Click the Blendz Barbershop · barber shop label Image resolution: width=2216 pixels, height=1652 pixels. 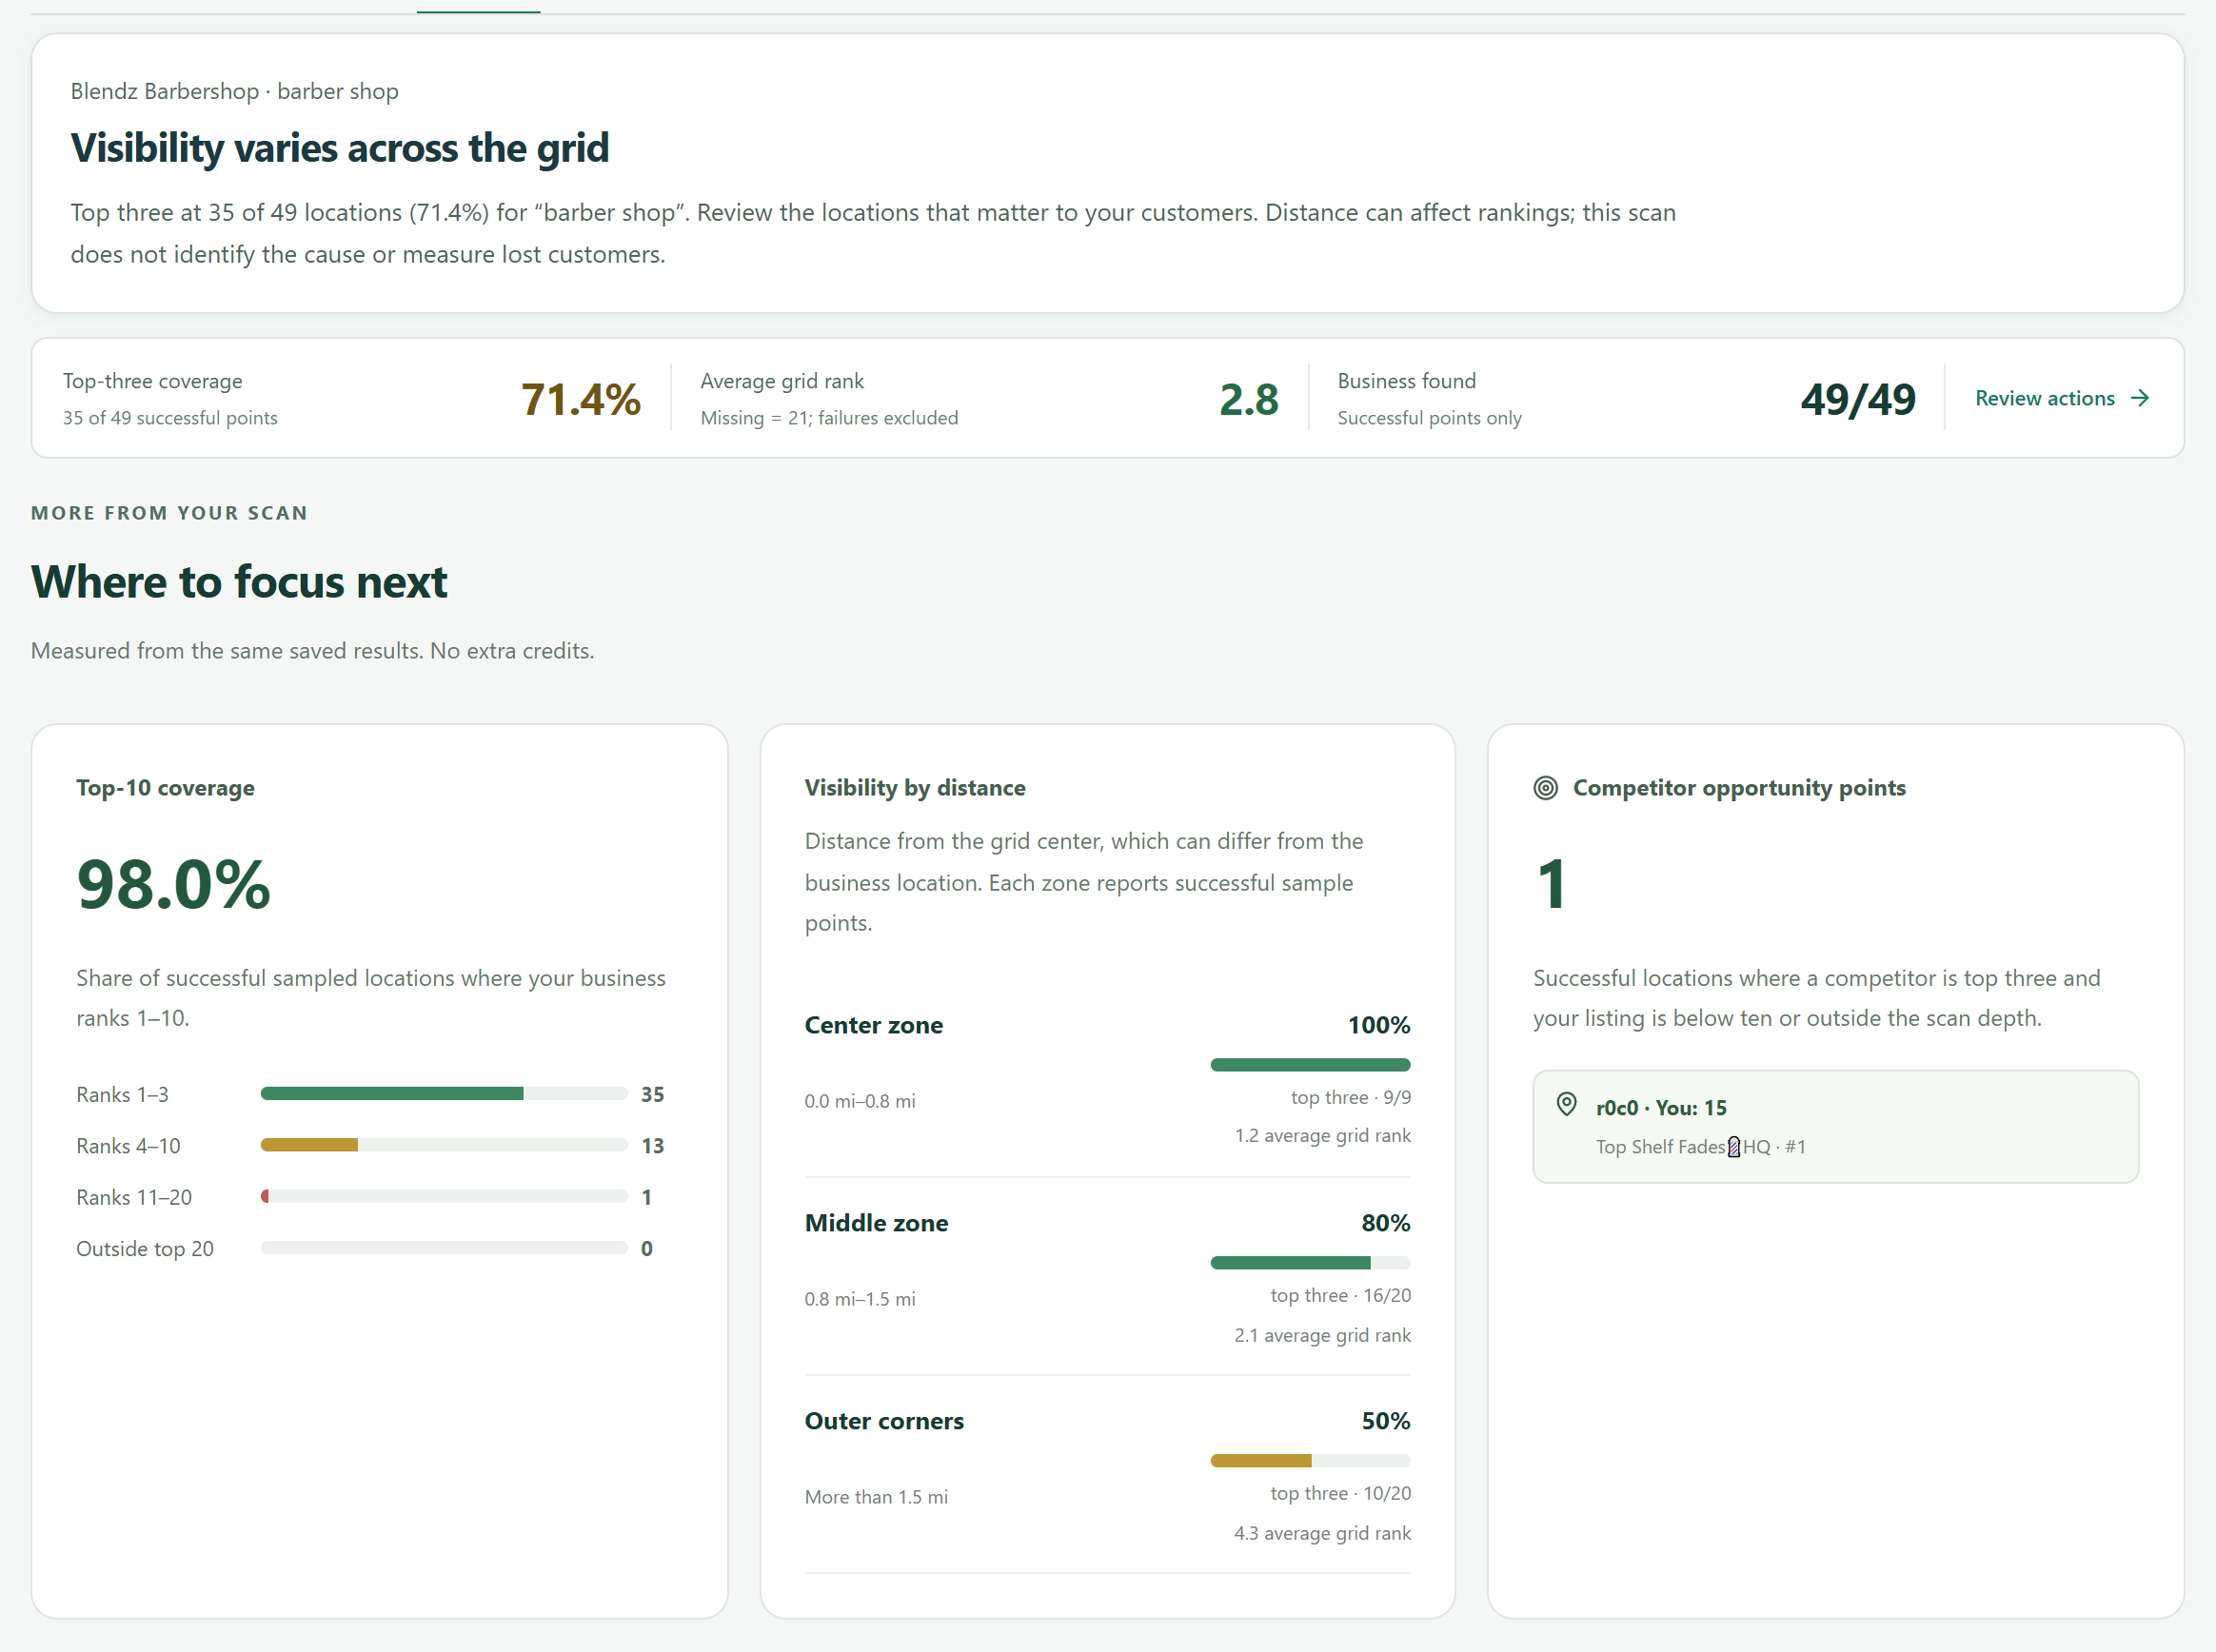[234, 91]
